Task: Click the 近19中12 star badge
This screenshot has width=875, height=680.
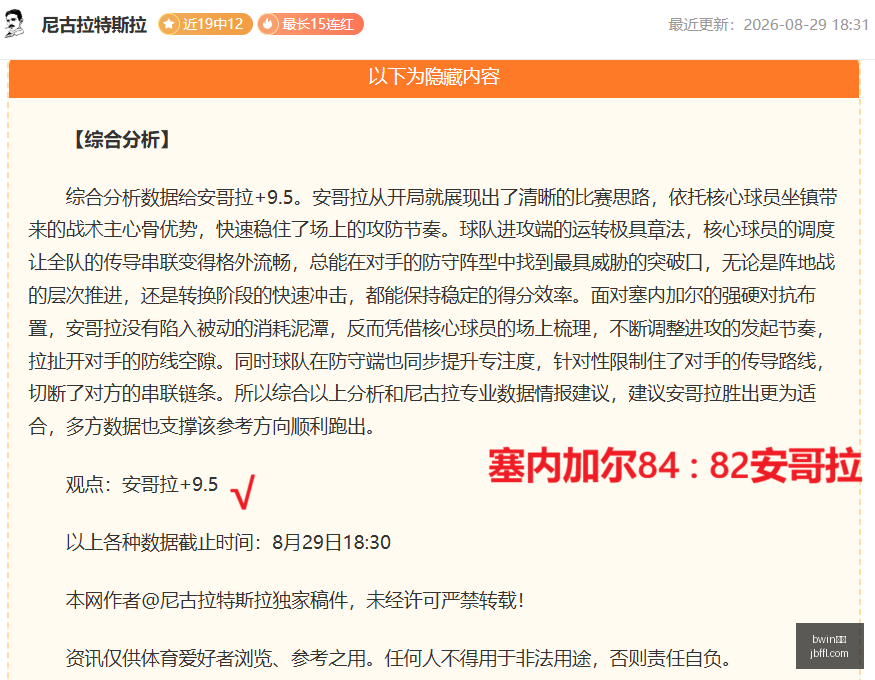Action: (205, 24)
